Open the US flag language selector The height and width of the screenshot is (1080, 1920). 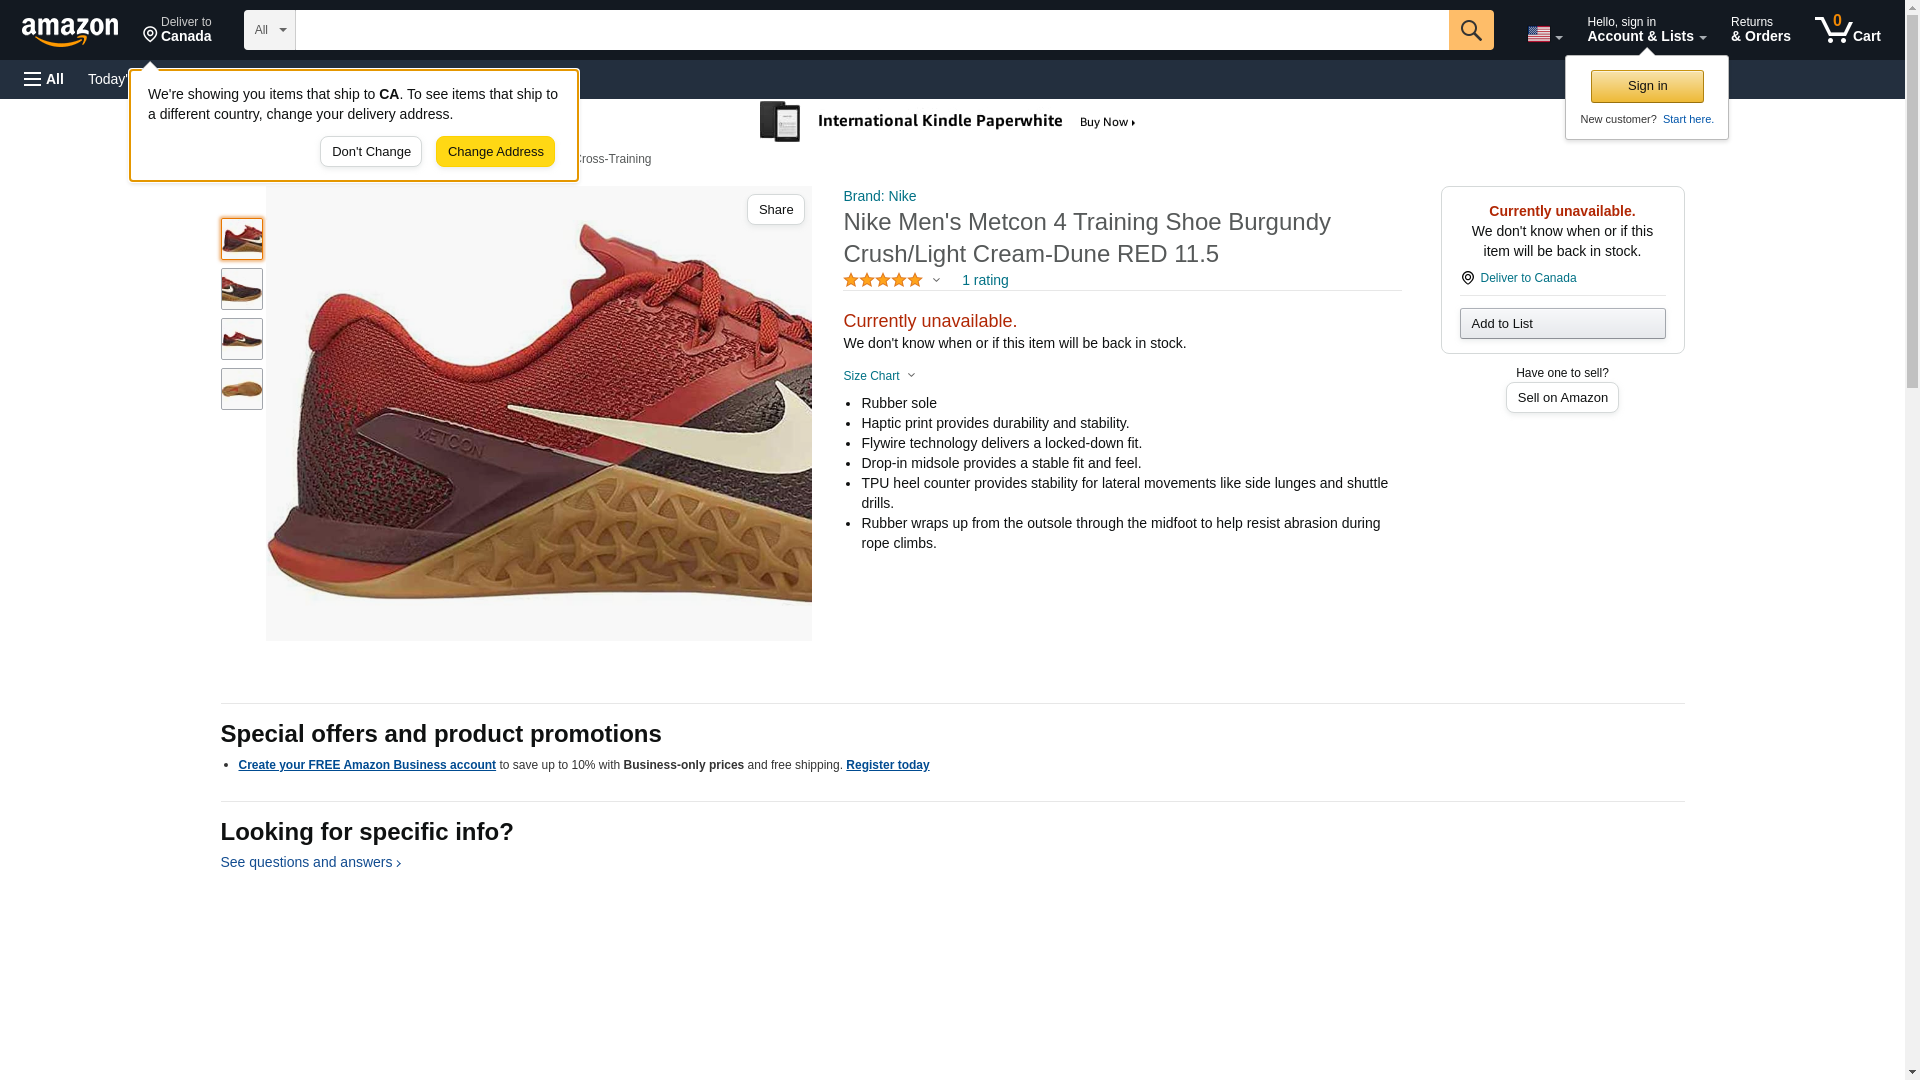[1544, 34]
